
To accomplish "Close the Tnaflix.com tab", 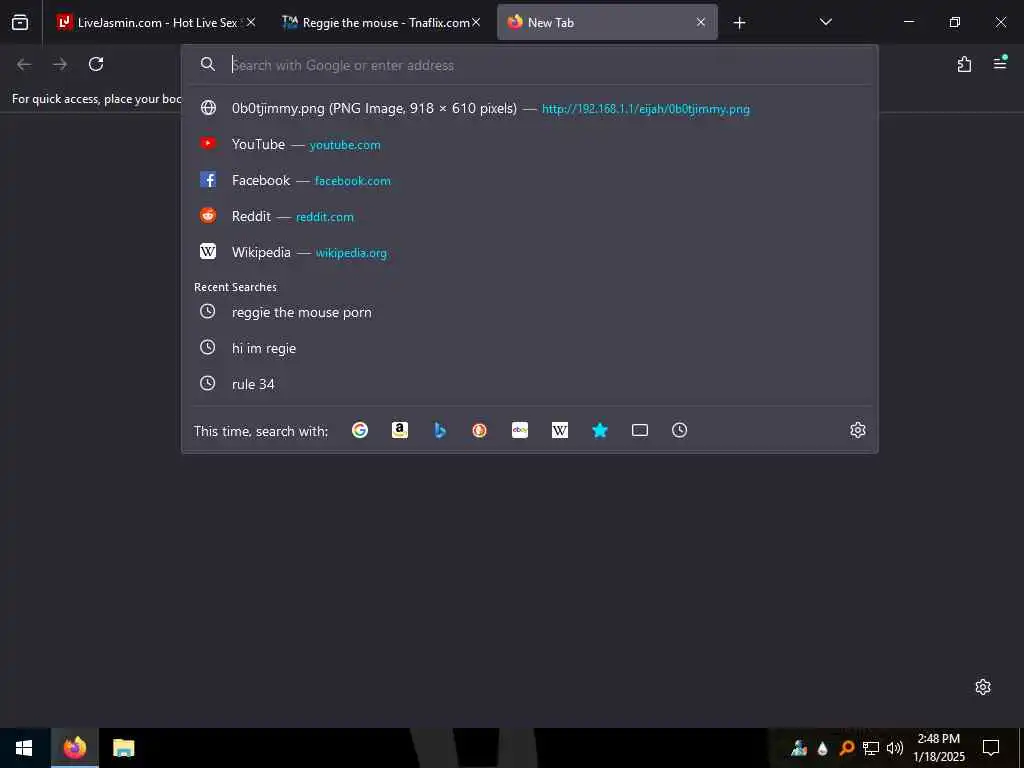I will click(x=476, y=22).
